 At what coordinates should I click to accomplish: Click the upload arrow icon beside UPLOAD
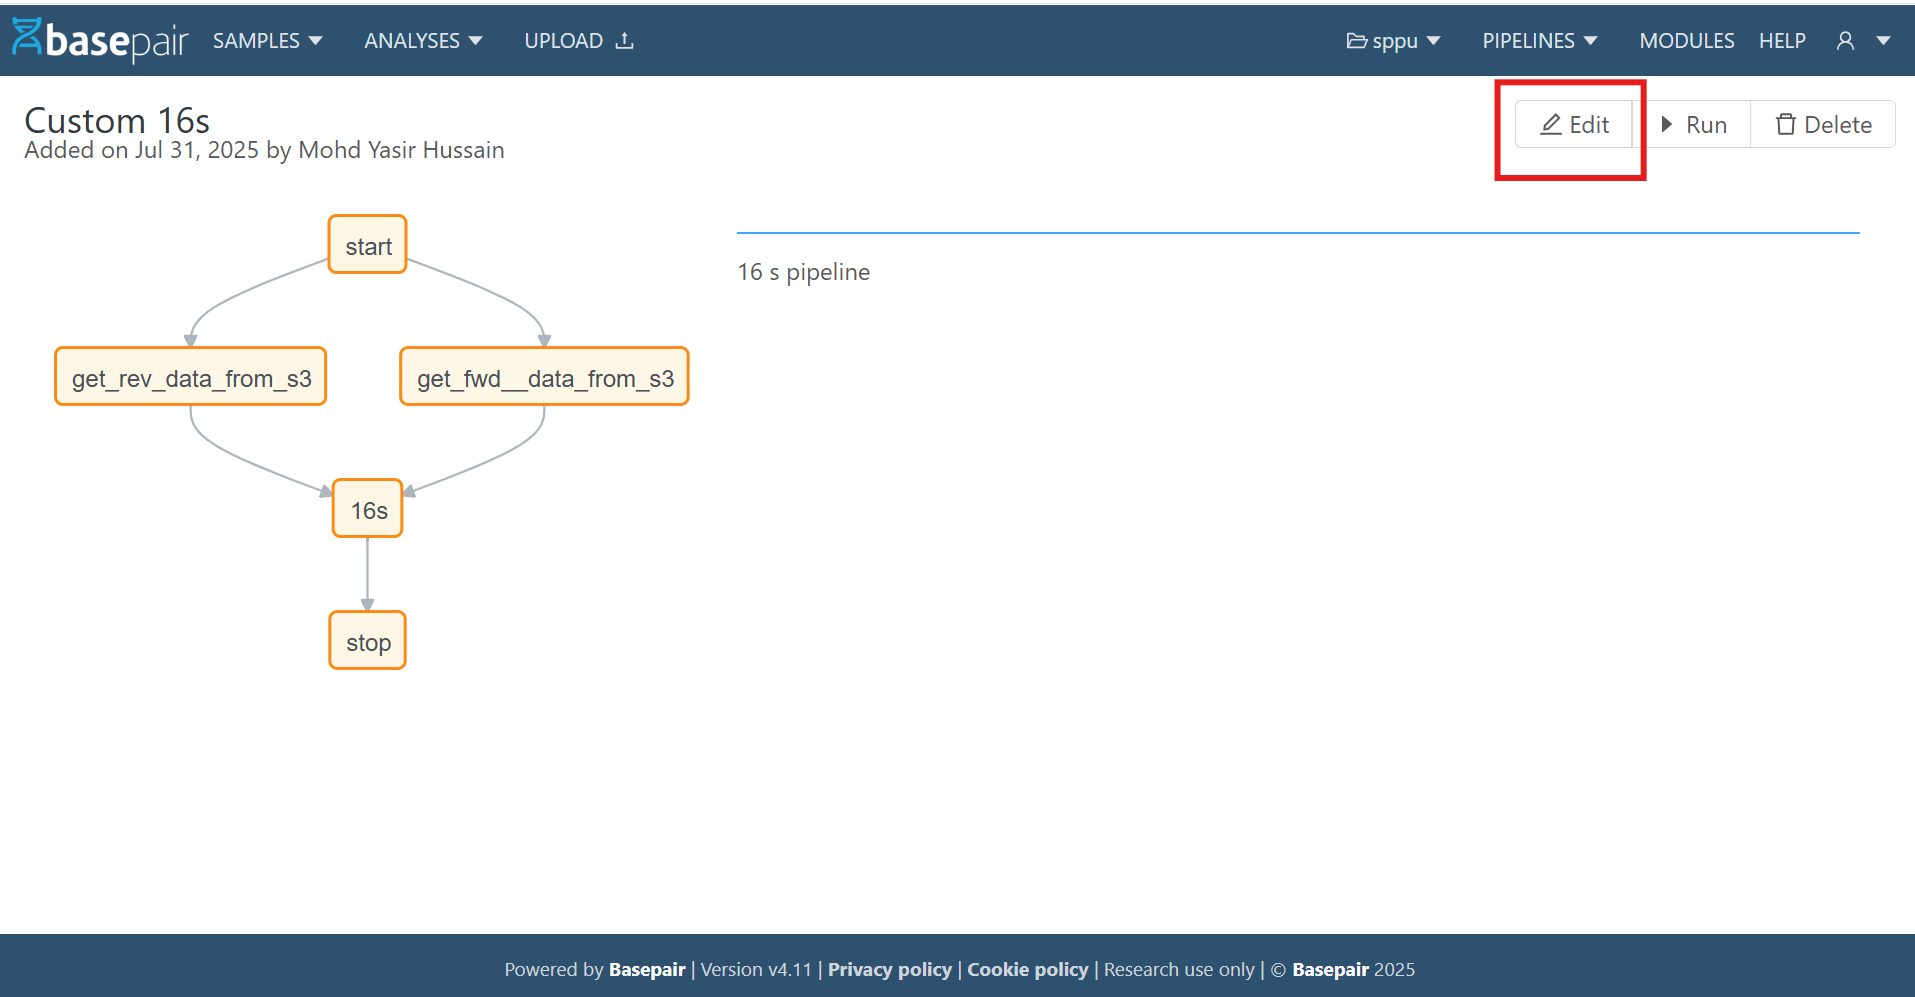(x=624, y=40)
